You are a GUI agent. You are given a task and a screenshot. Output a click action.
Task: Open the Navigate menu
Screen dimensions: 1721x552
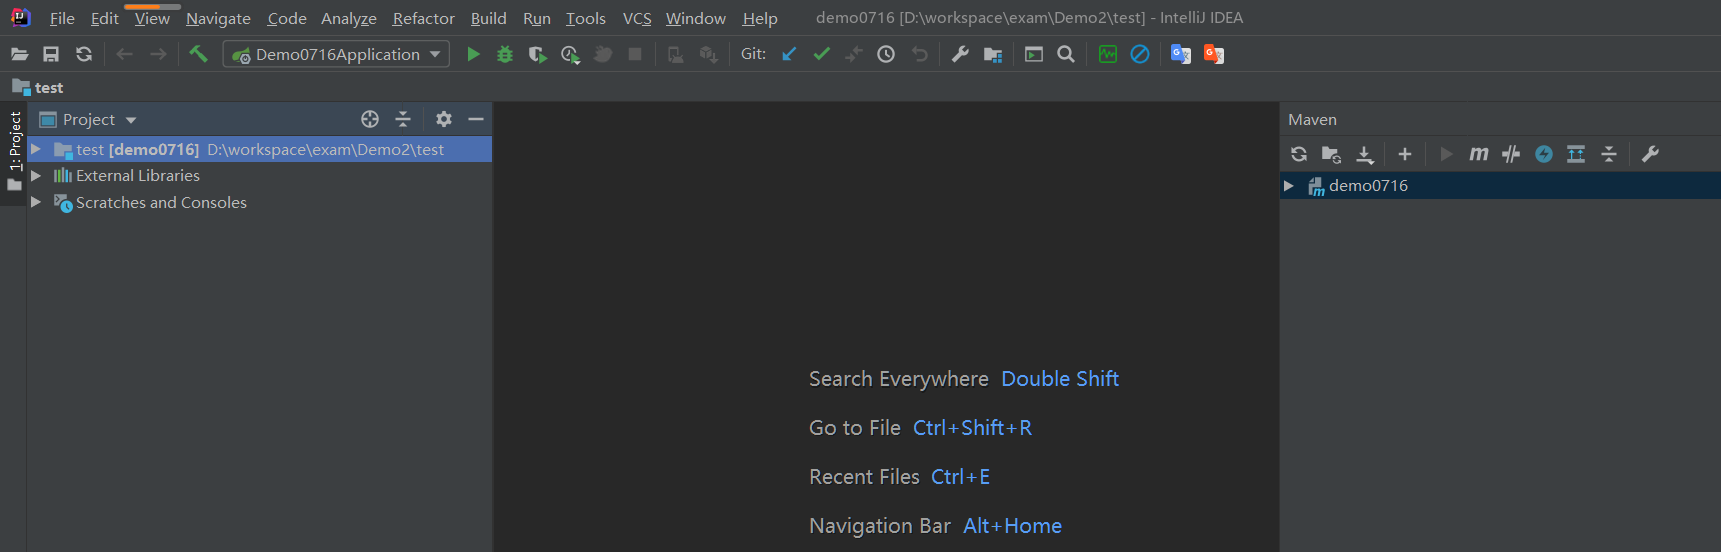[x=218, y=18]
